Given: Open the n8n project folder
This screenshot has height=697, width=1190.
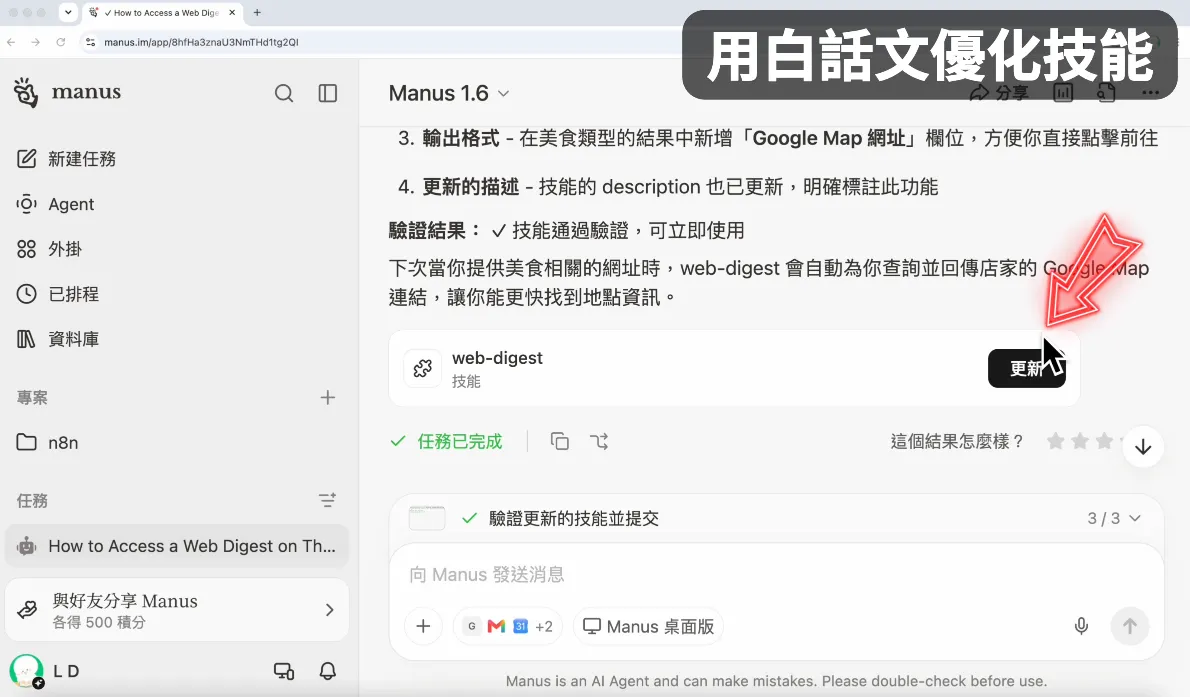Looking at the screenshot, I should tap(47, 443).
